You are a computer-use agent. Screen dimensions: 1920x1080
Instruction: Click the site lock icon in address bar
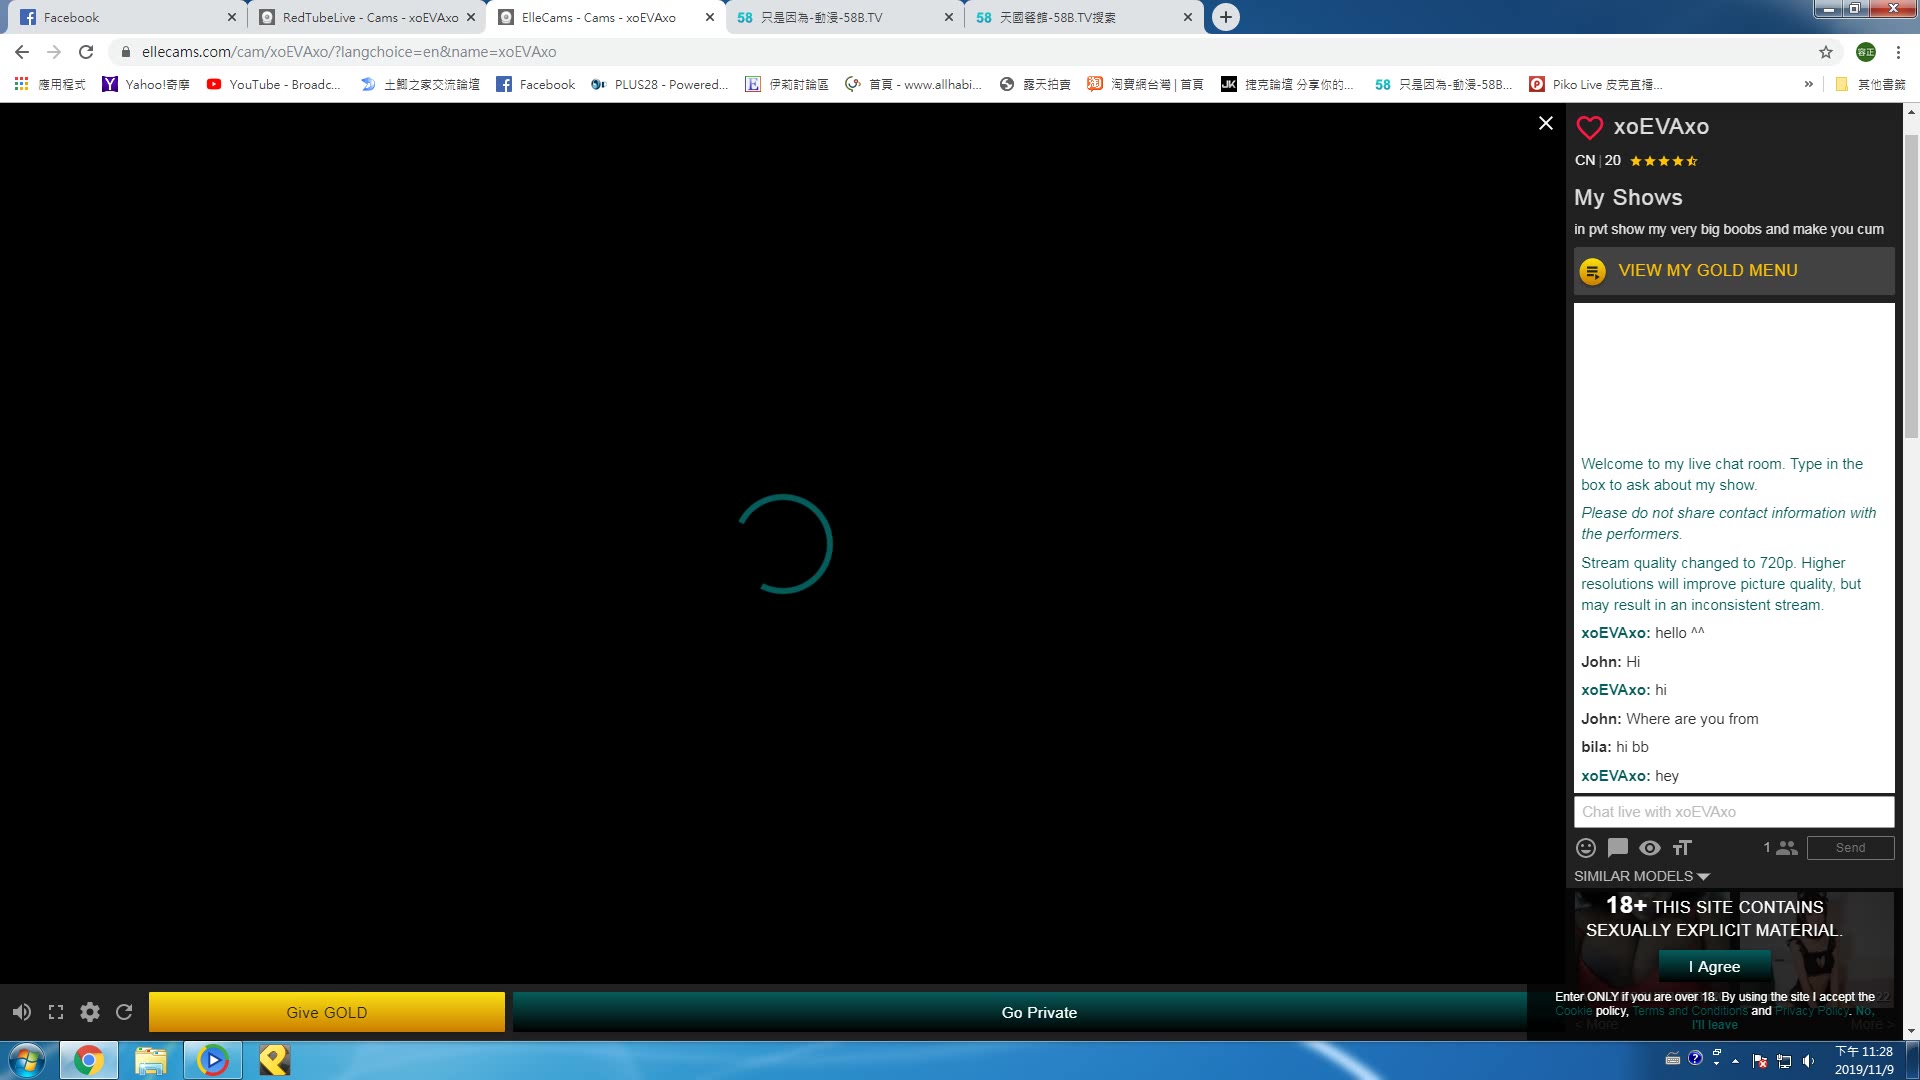pos(125,52)
